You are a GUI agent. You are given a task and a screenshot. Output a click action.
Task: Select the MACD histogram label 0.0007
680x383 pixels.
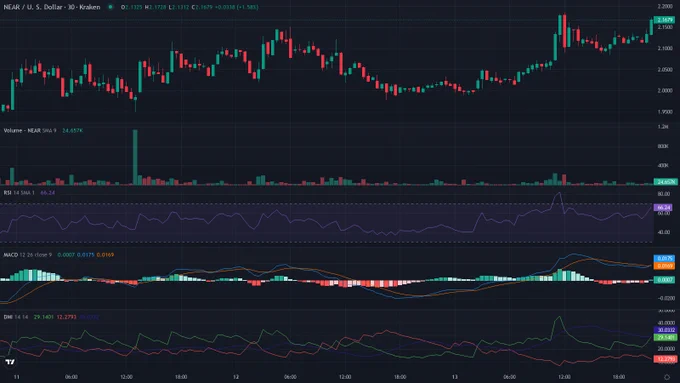[665, 280]
